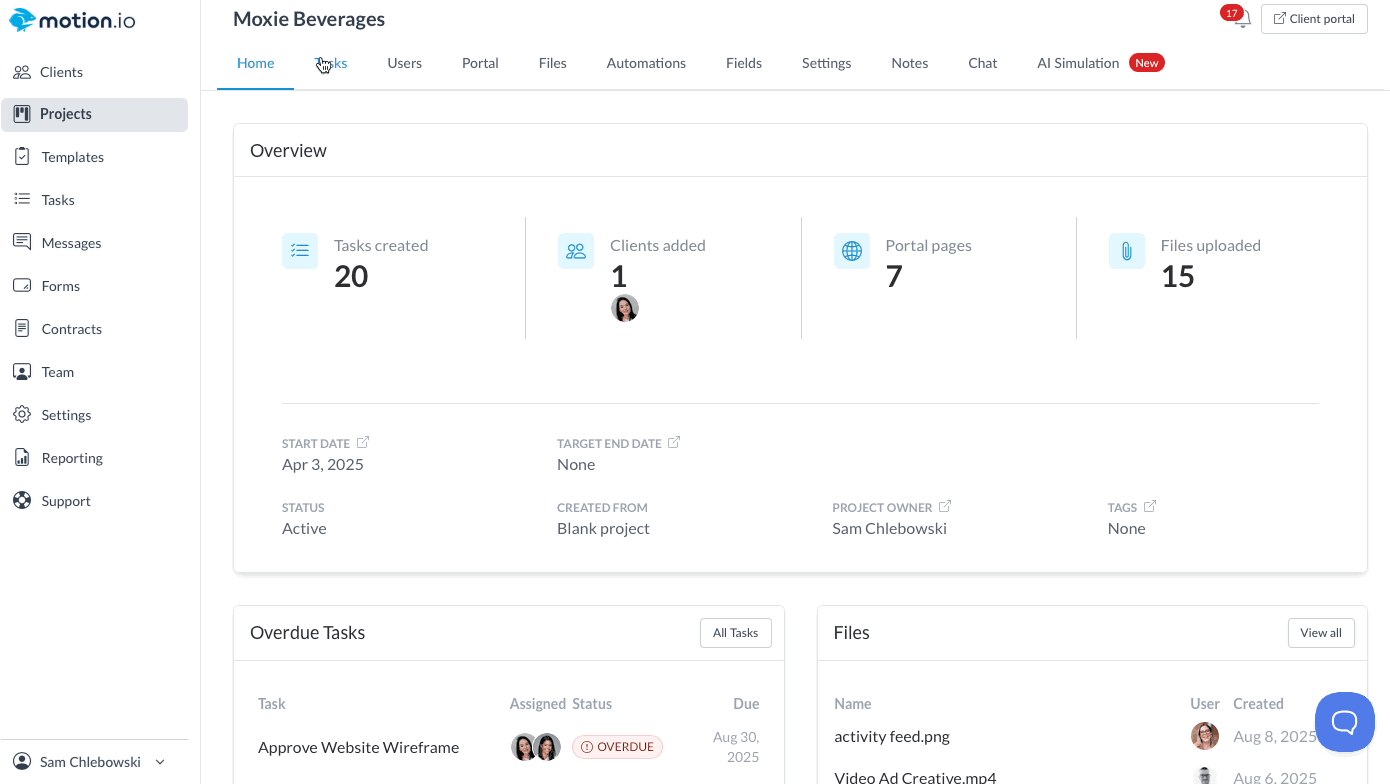Click the Tasks list icon in sidebar
Screen dimensions: 1390x784
pos(22,200)
